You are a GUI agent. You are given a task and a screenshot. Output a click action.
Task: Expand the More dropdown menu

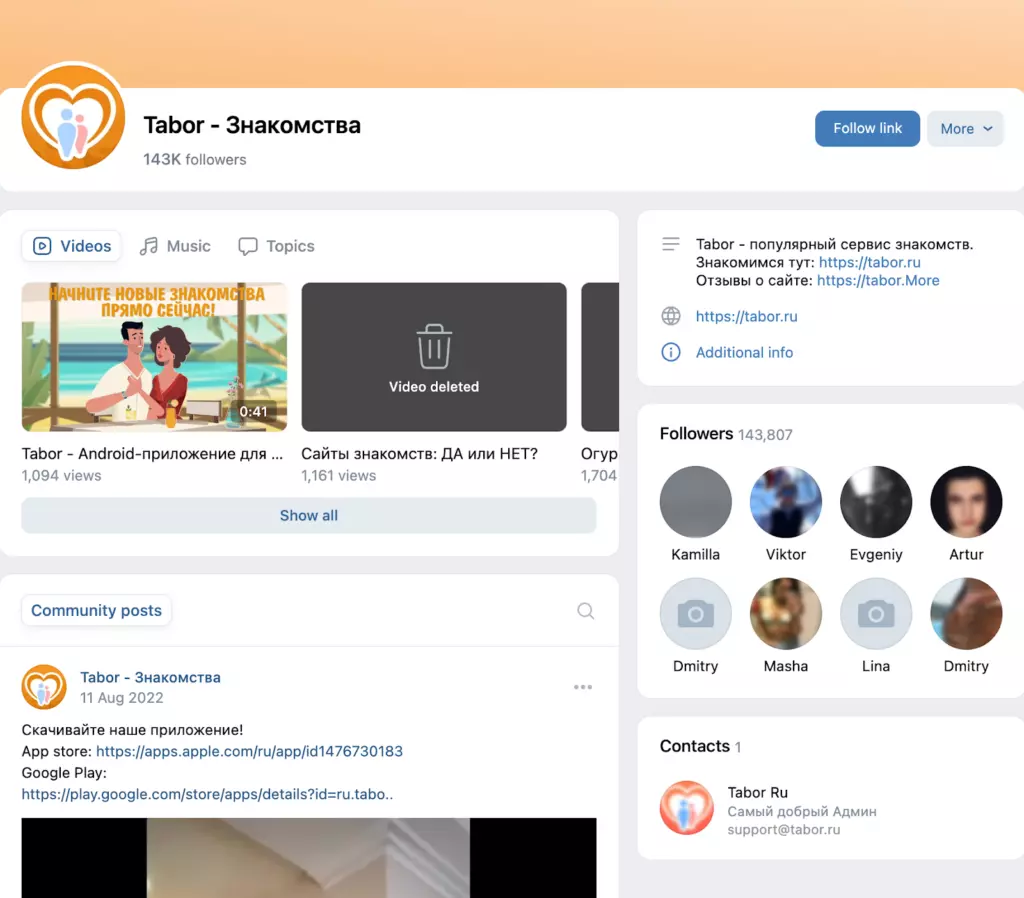click(965, 129)
